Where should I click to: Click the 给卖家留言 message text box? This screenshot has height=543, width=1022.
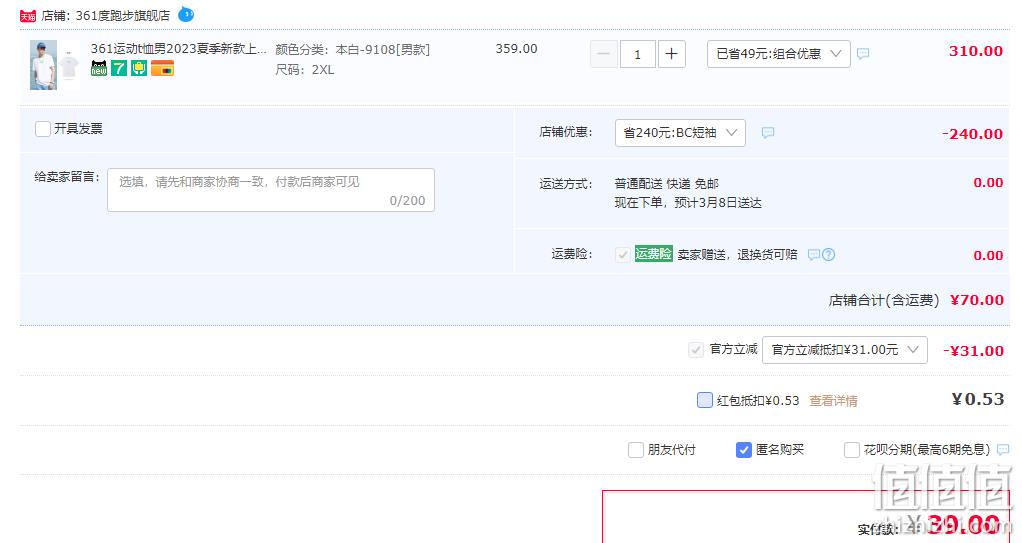(x=270, y=190)
